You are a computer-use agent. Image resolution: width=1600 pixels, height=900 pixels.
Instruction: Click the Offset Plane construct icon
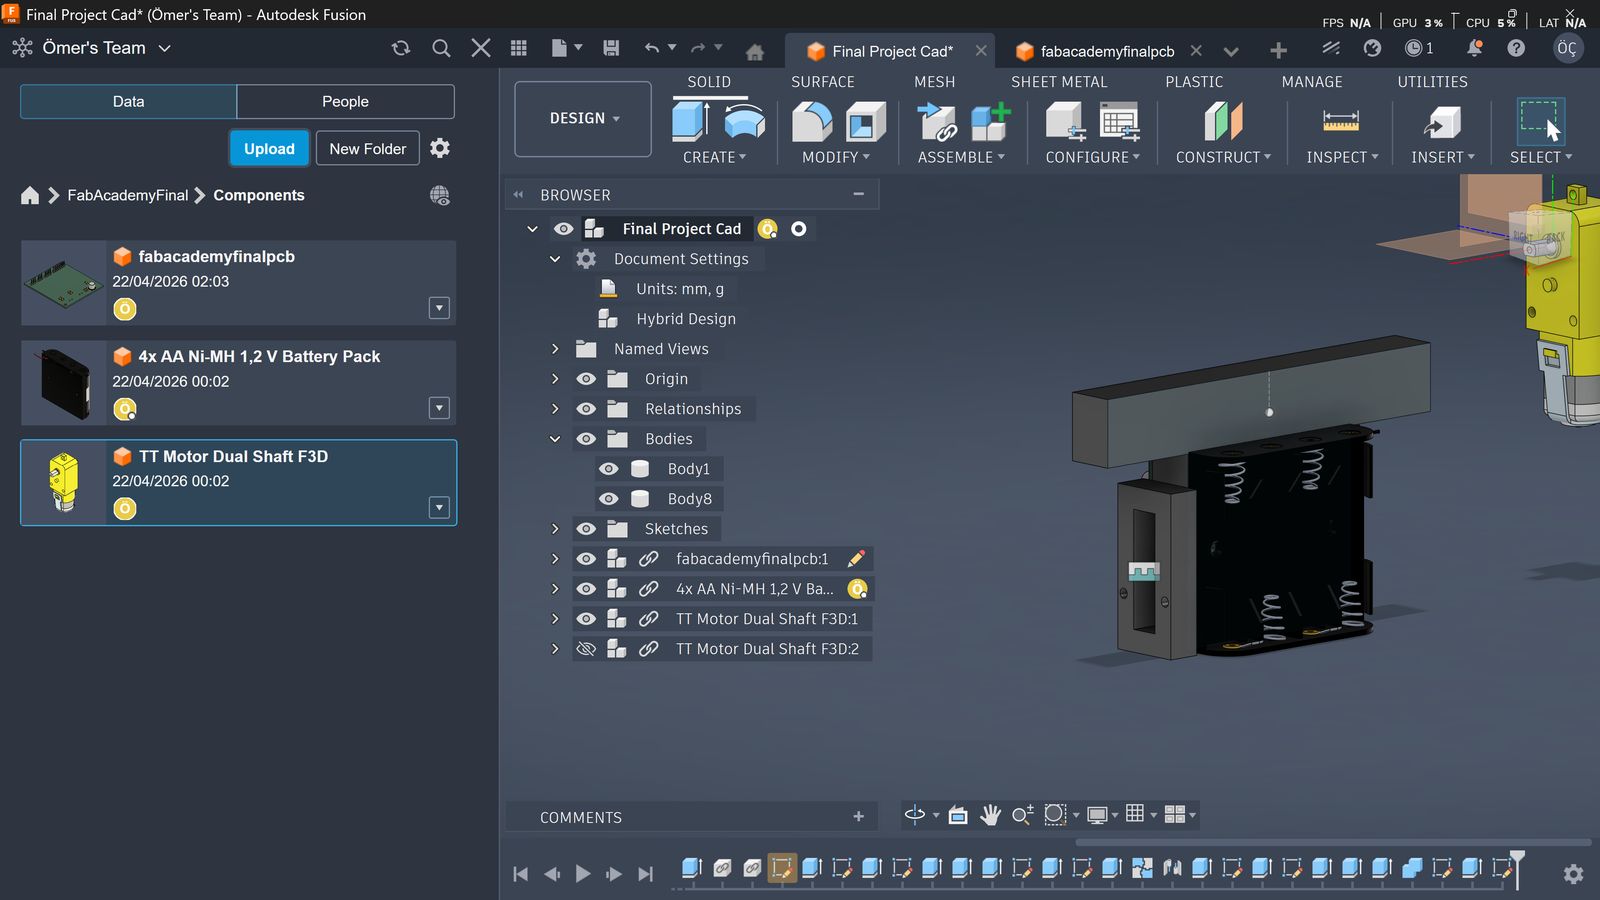tap(1223, 122)
